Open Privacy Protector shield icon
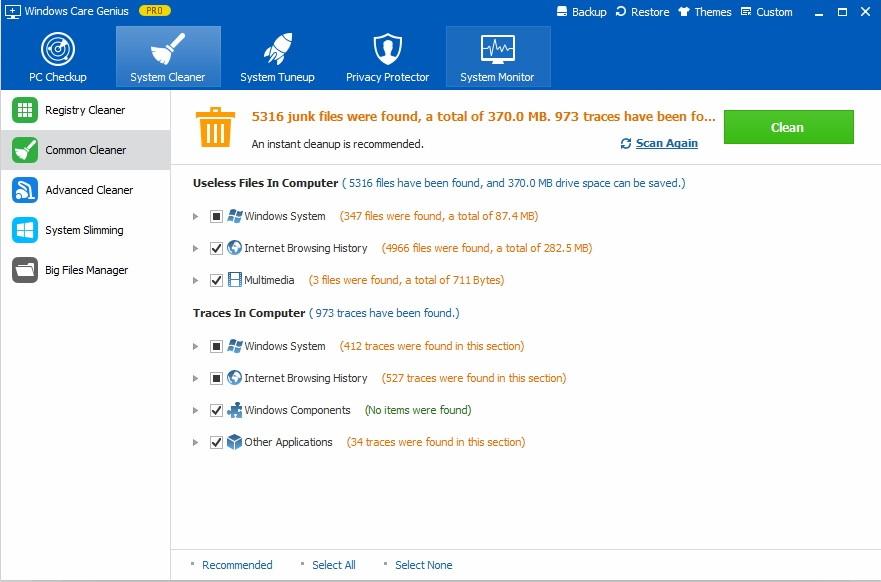 388,49
